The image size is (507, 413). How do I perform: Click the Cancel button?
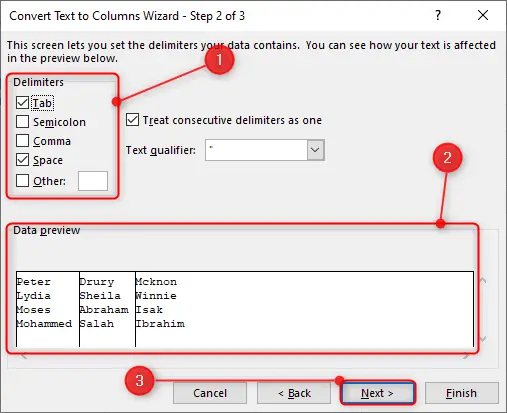210,393
